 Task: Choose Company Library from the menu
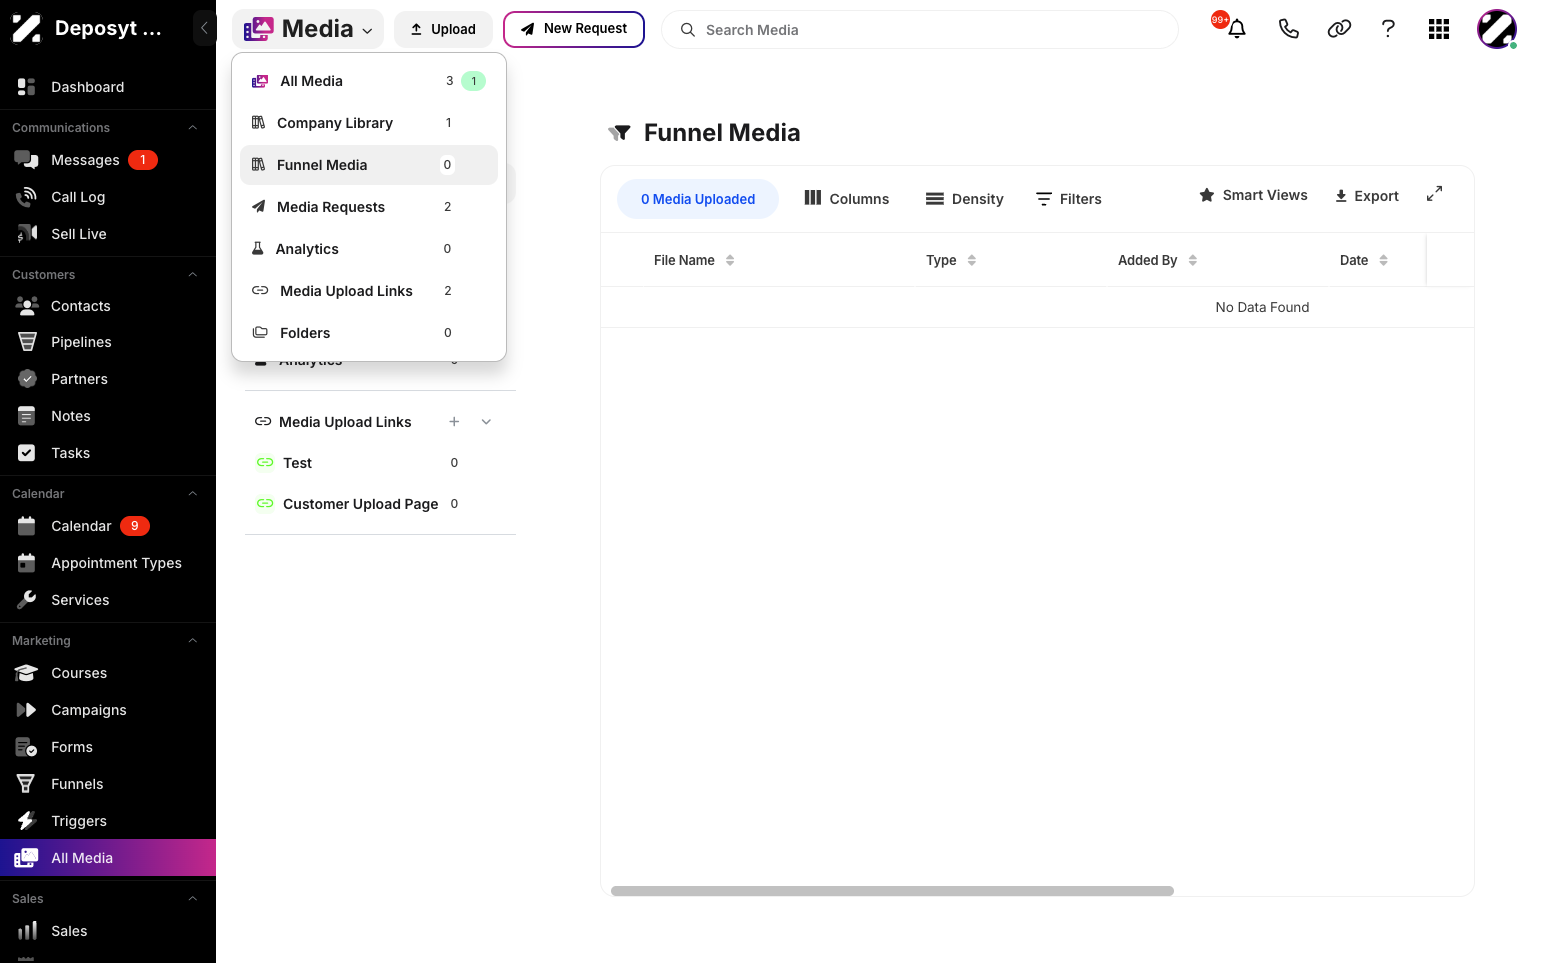(x=369, y=123)
